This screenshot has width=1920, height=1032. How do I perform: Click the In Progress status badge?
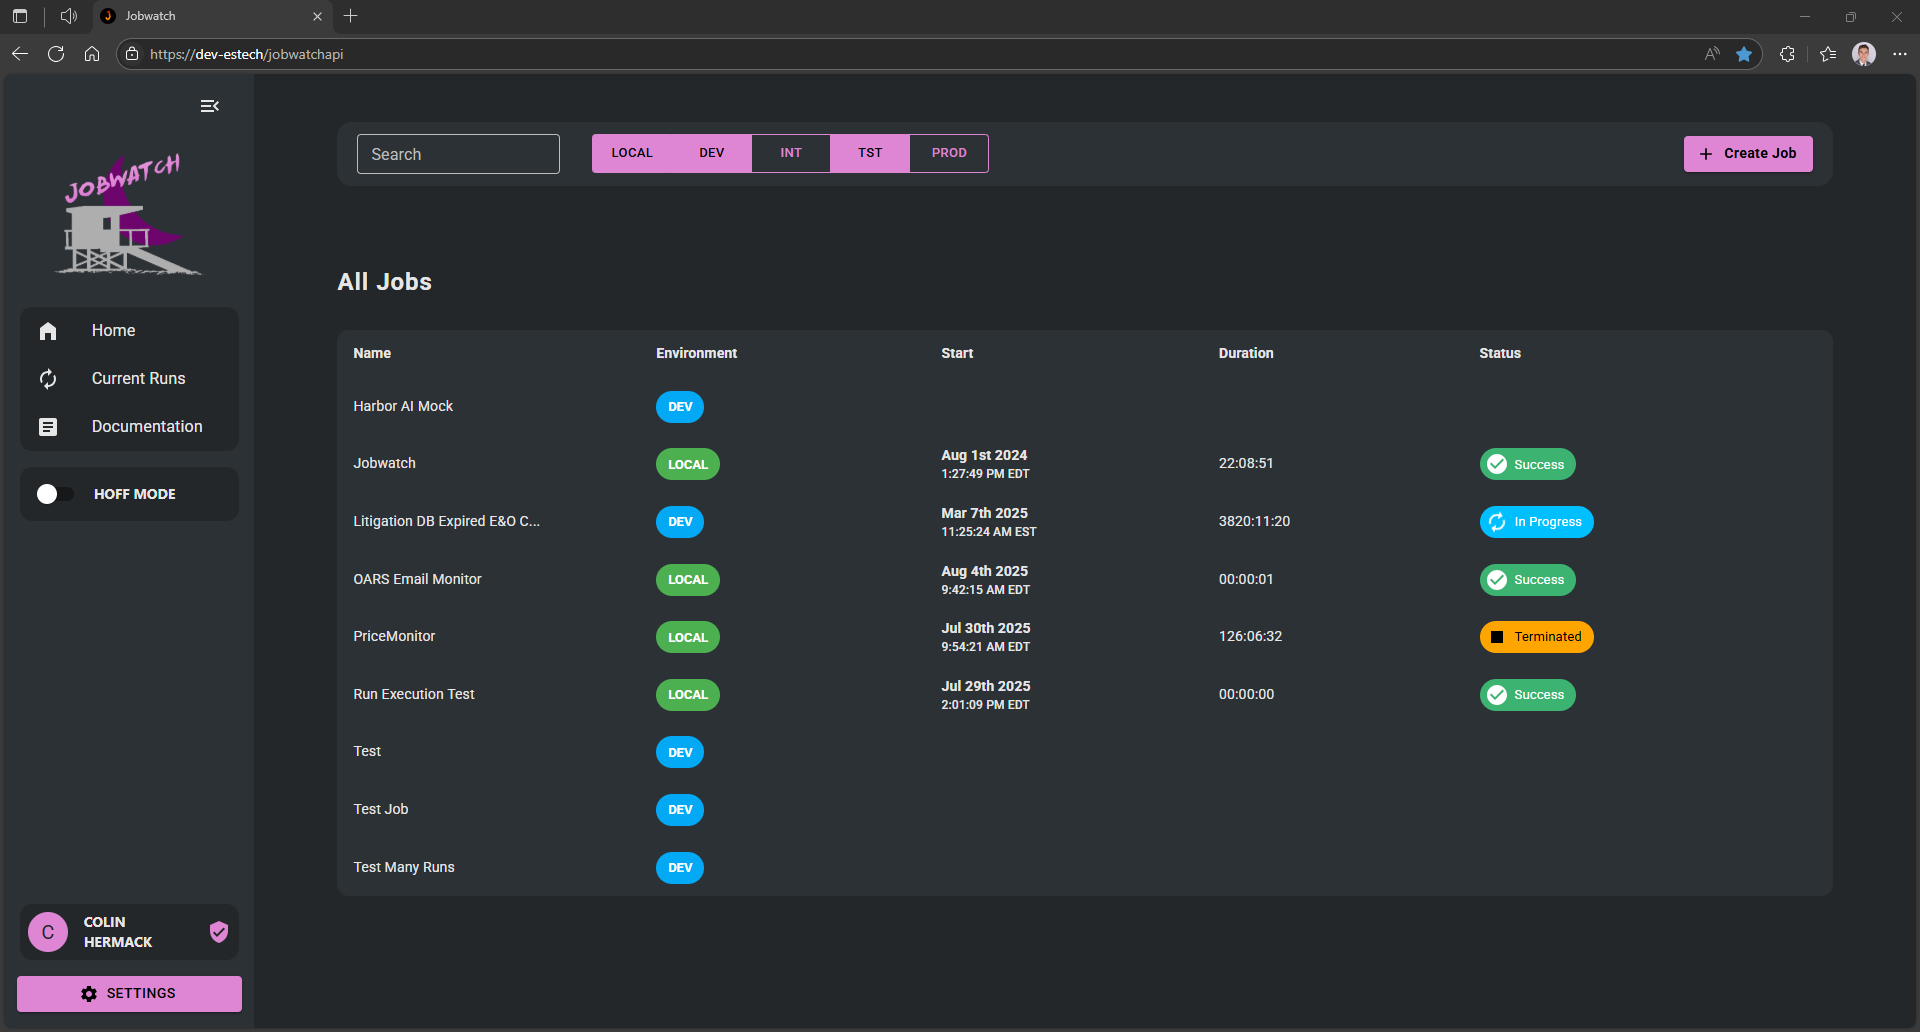[x=1536, y=522]
